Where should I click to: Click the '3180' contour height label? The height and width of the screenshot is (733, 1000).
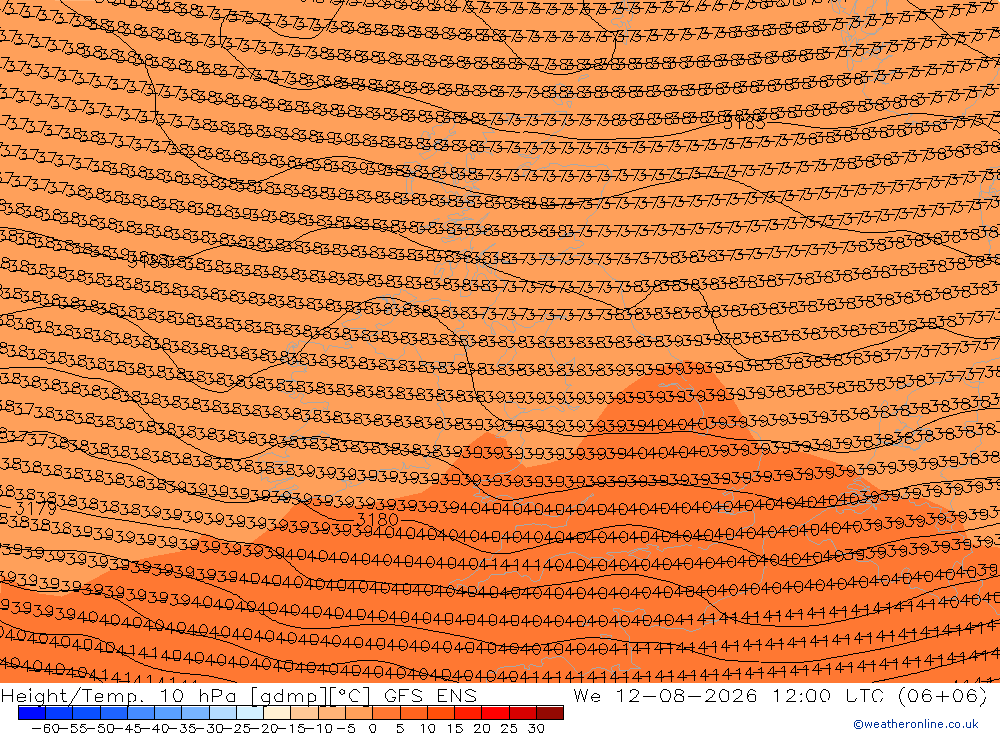pos(378,518)
